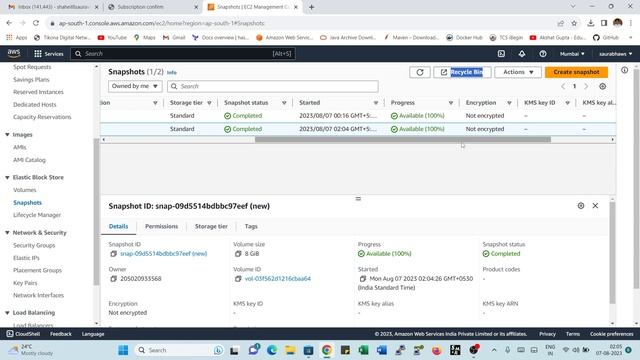Image resolution: width=640 pixels, height=360 pixels.
Task: Switch to the Details tab
Action: pyautogui.click(x=118, y=226)
